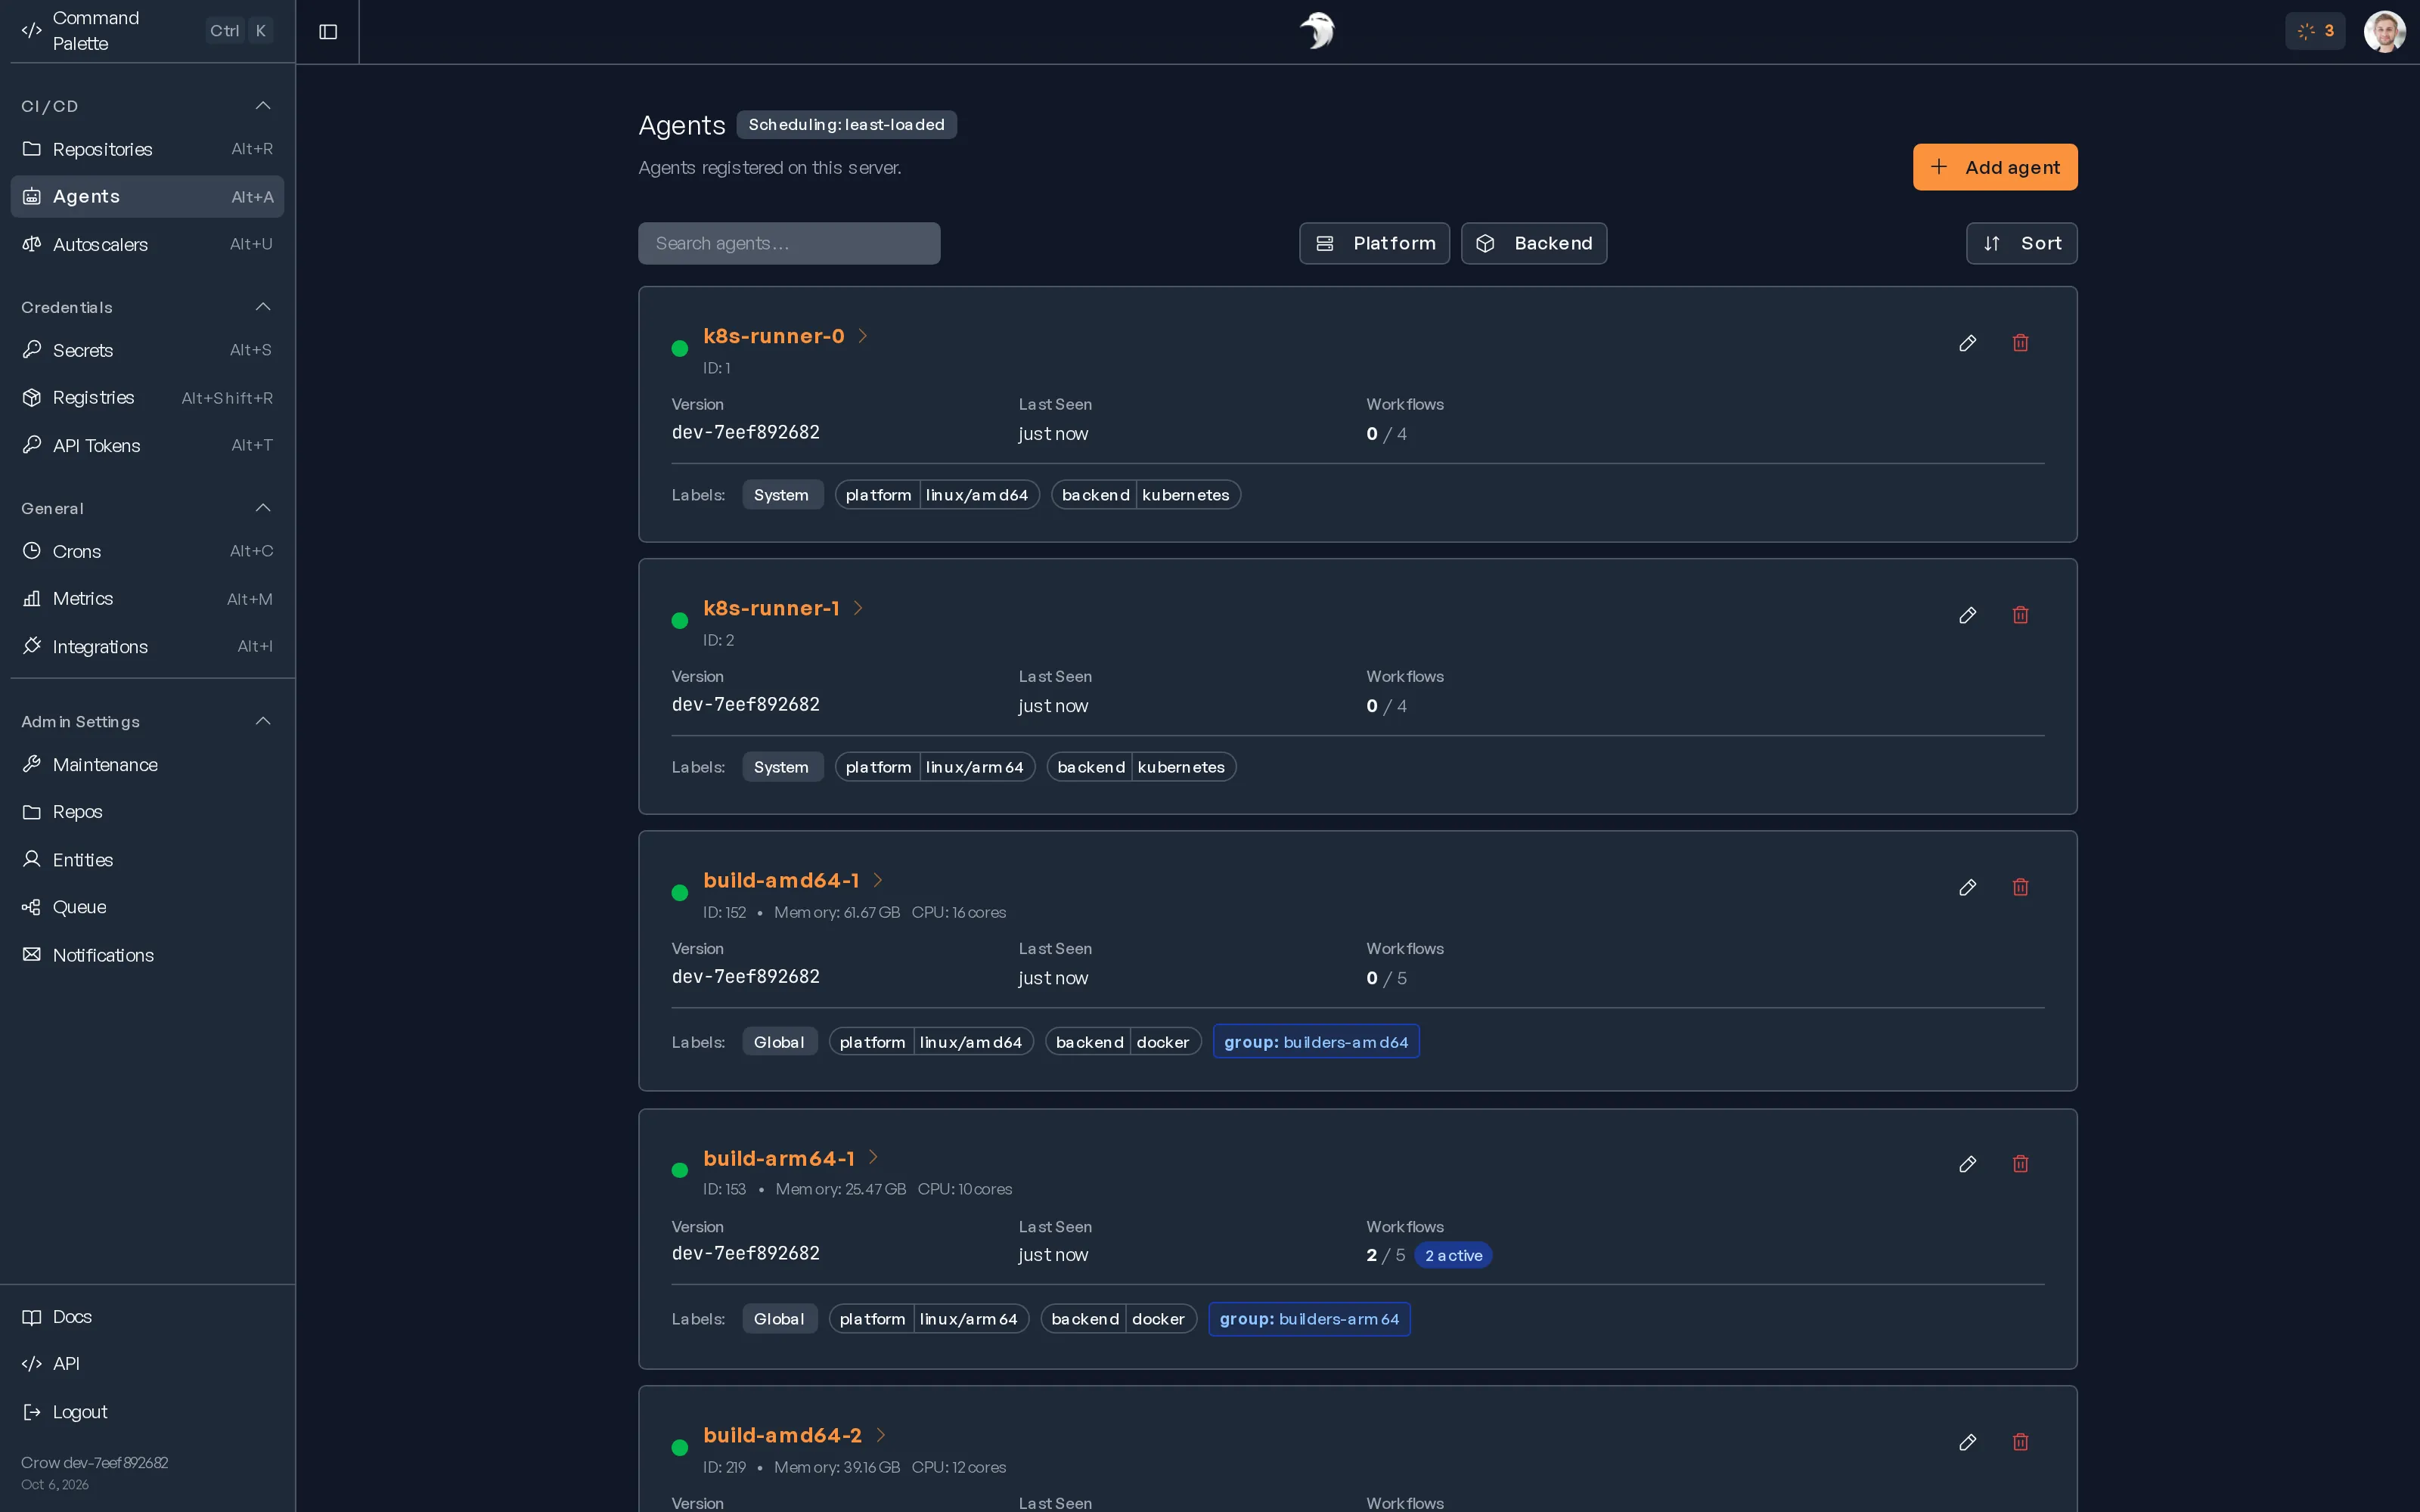Click the Global label on build-amd64-1
Screen dimensions: 2420x1512
[x=779, y=1042]
